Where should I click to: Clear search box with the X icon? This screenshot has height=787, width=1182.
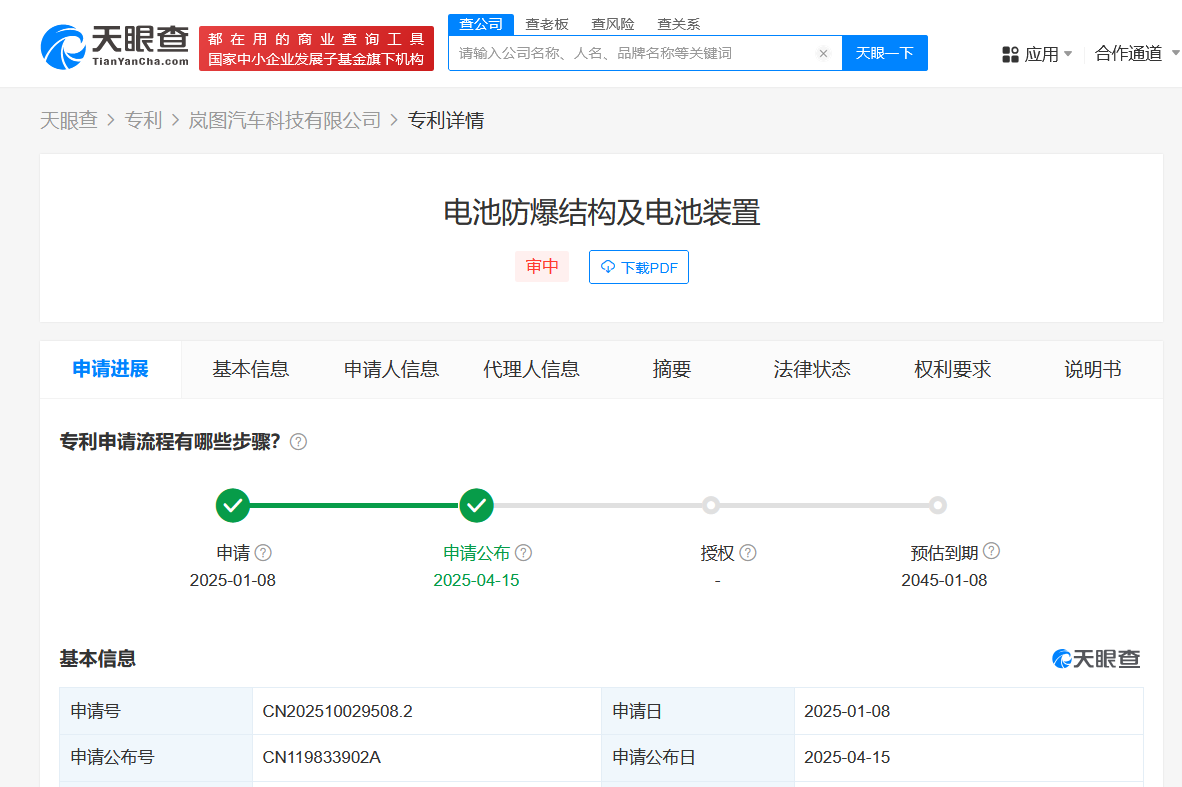click(x=823, y=54)
